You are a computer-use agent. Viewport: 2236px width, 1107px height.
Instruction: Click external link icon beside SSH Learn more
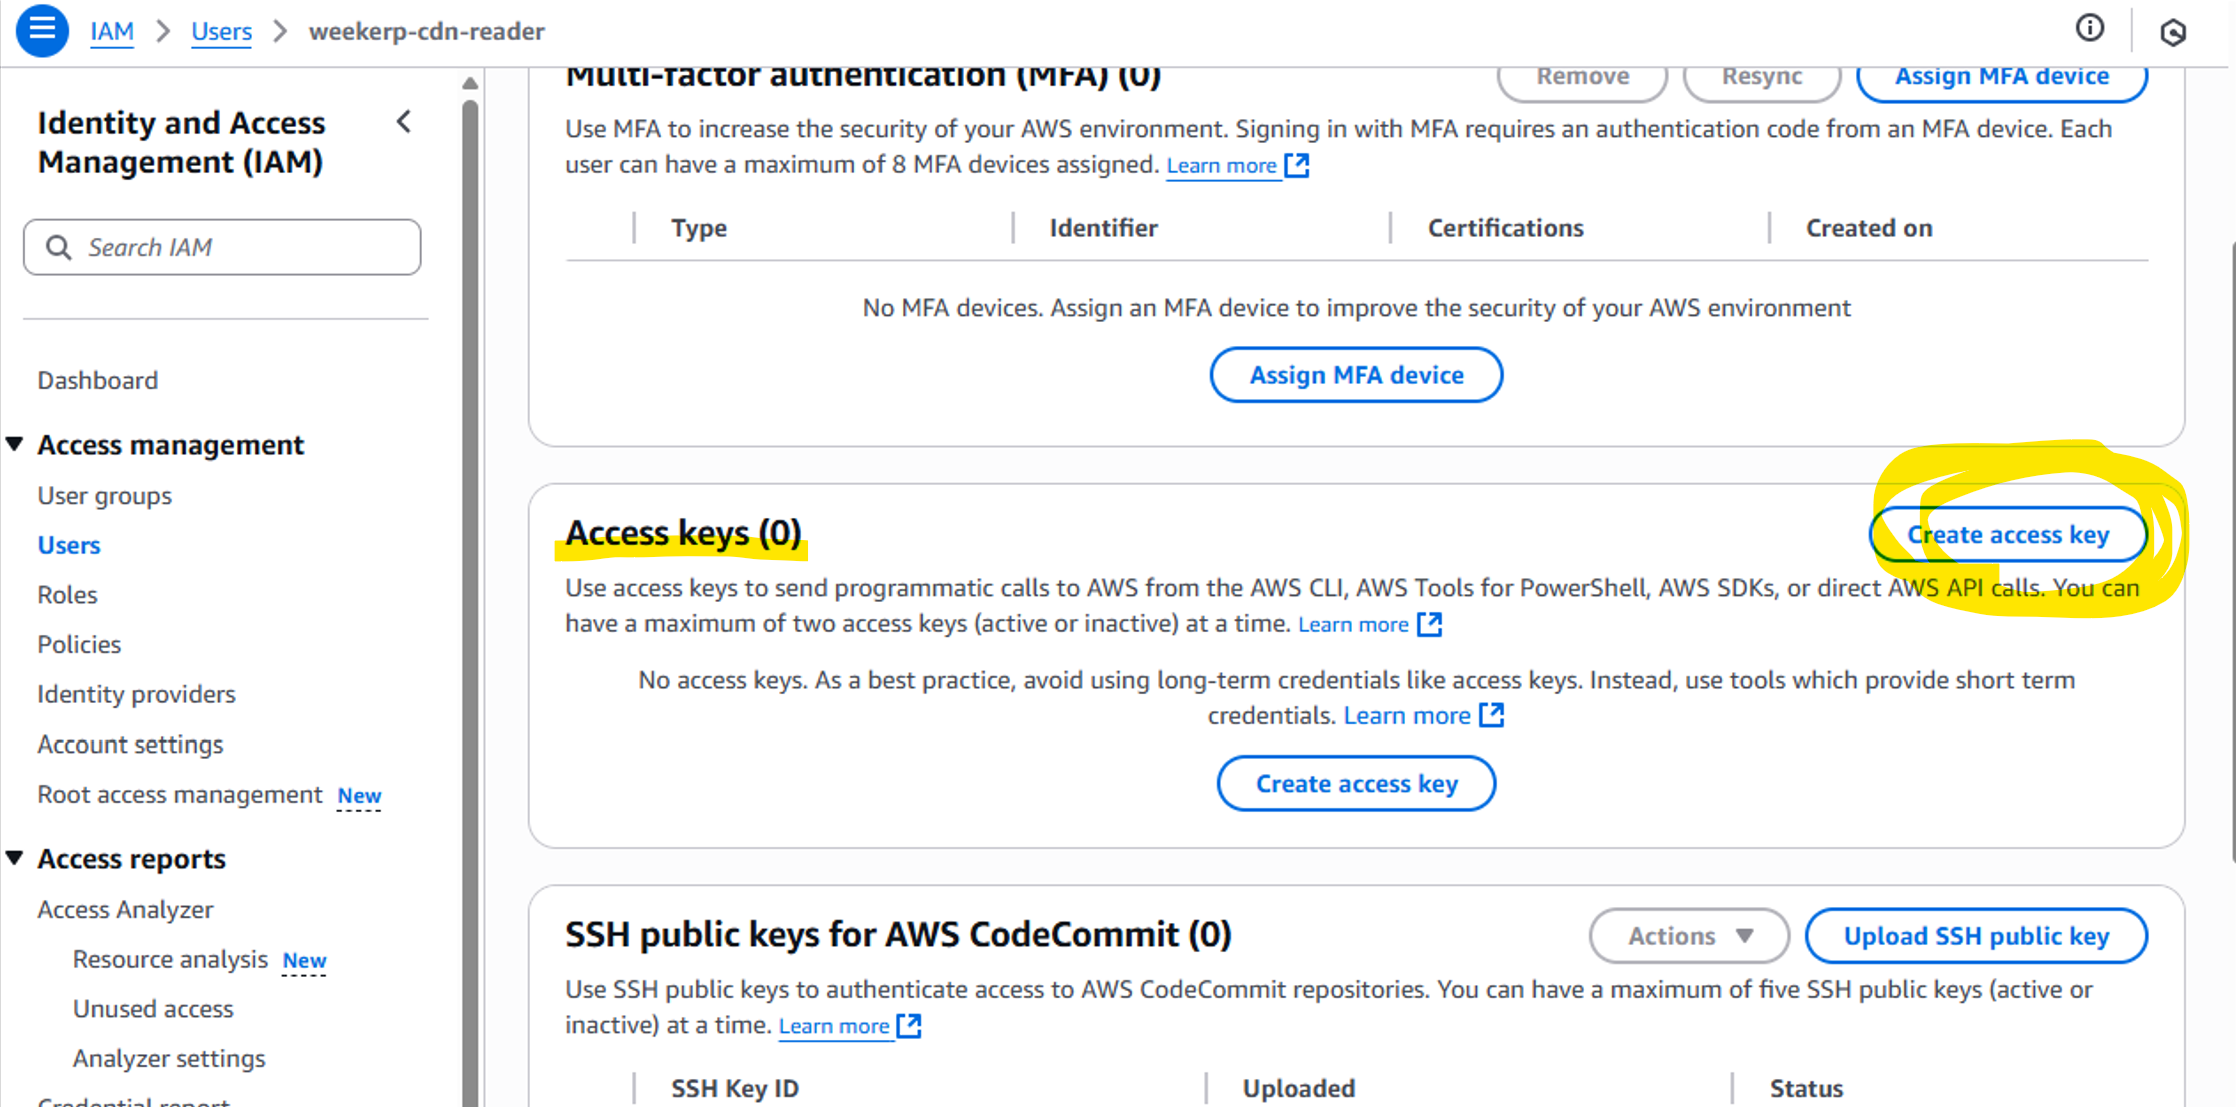point(909,1025)
